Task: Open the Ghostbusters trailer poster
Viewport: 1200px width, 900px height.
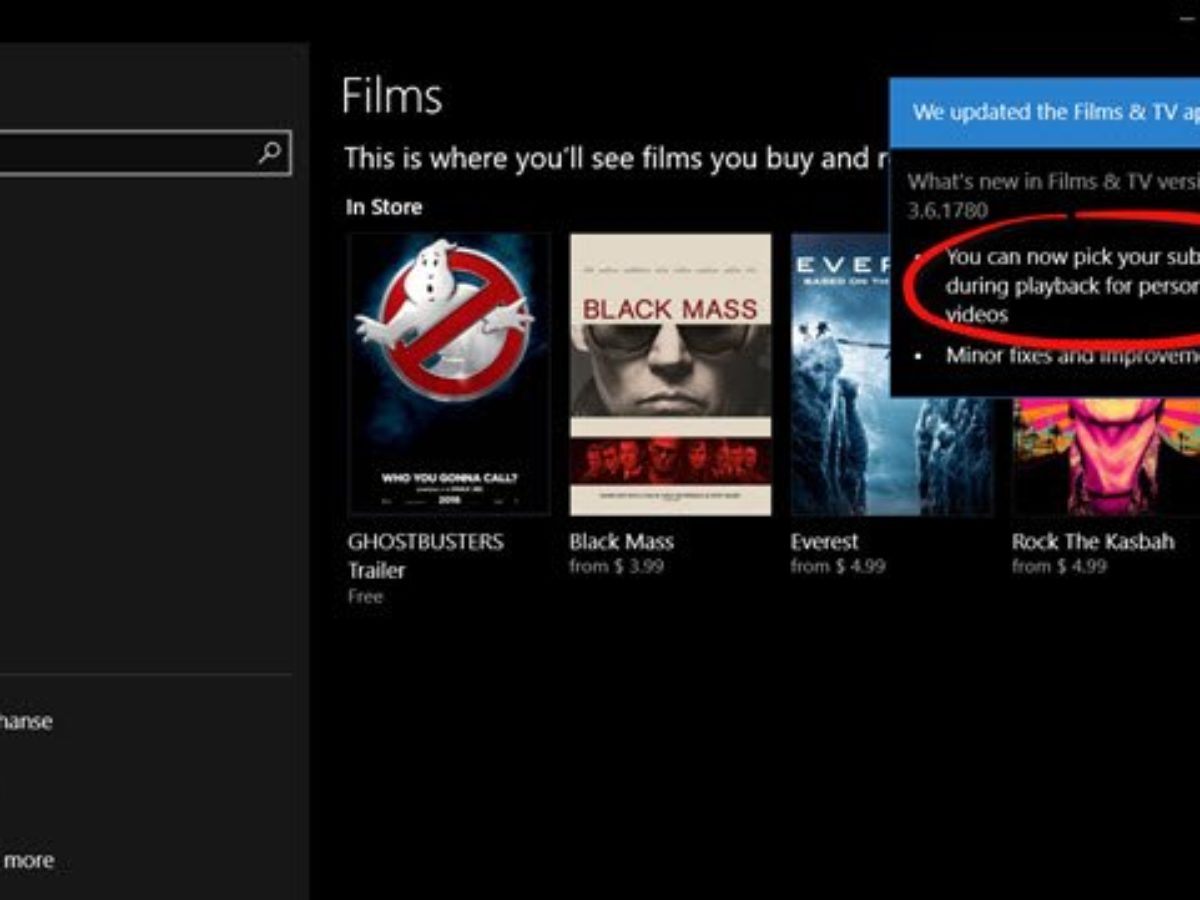Action: pos(449,375)
